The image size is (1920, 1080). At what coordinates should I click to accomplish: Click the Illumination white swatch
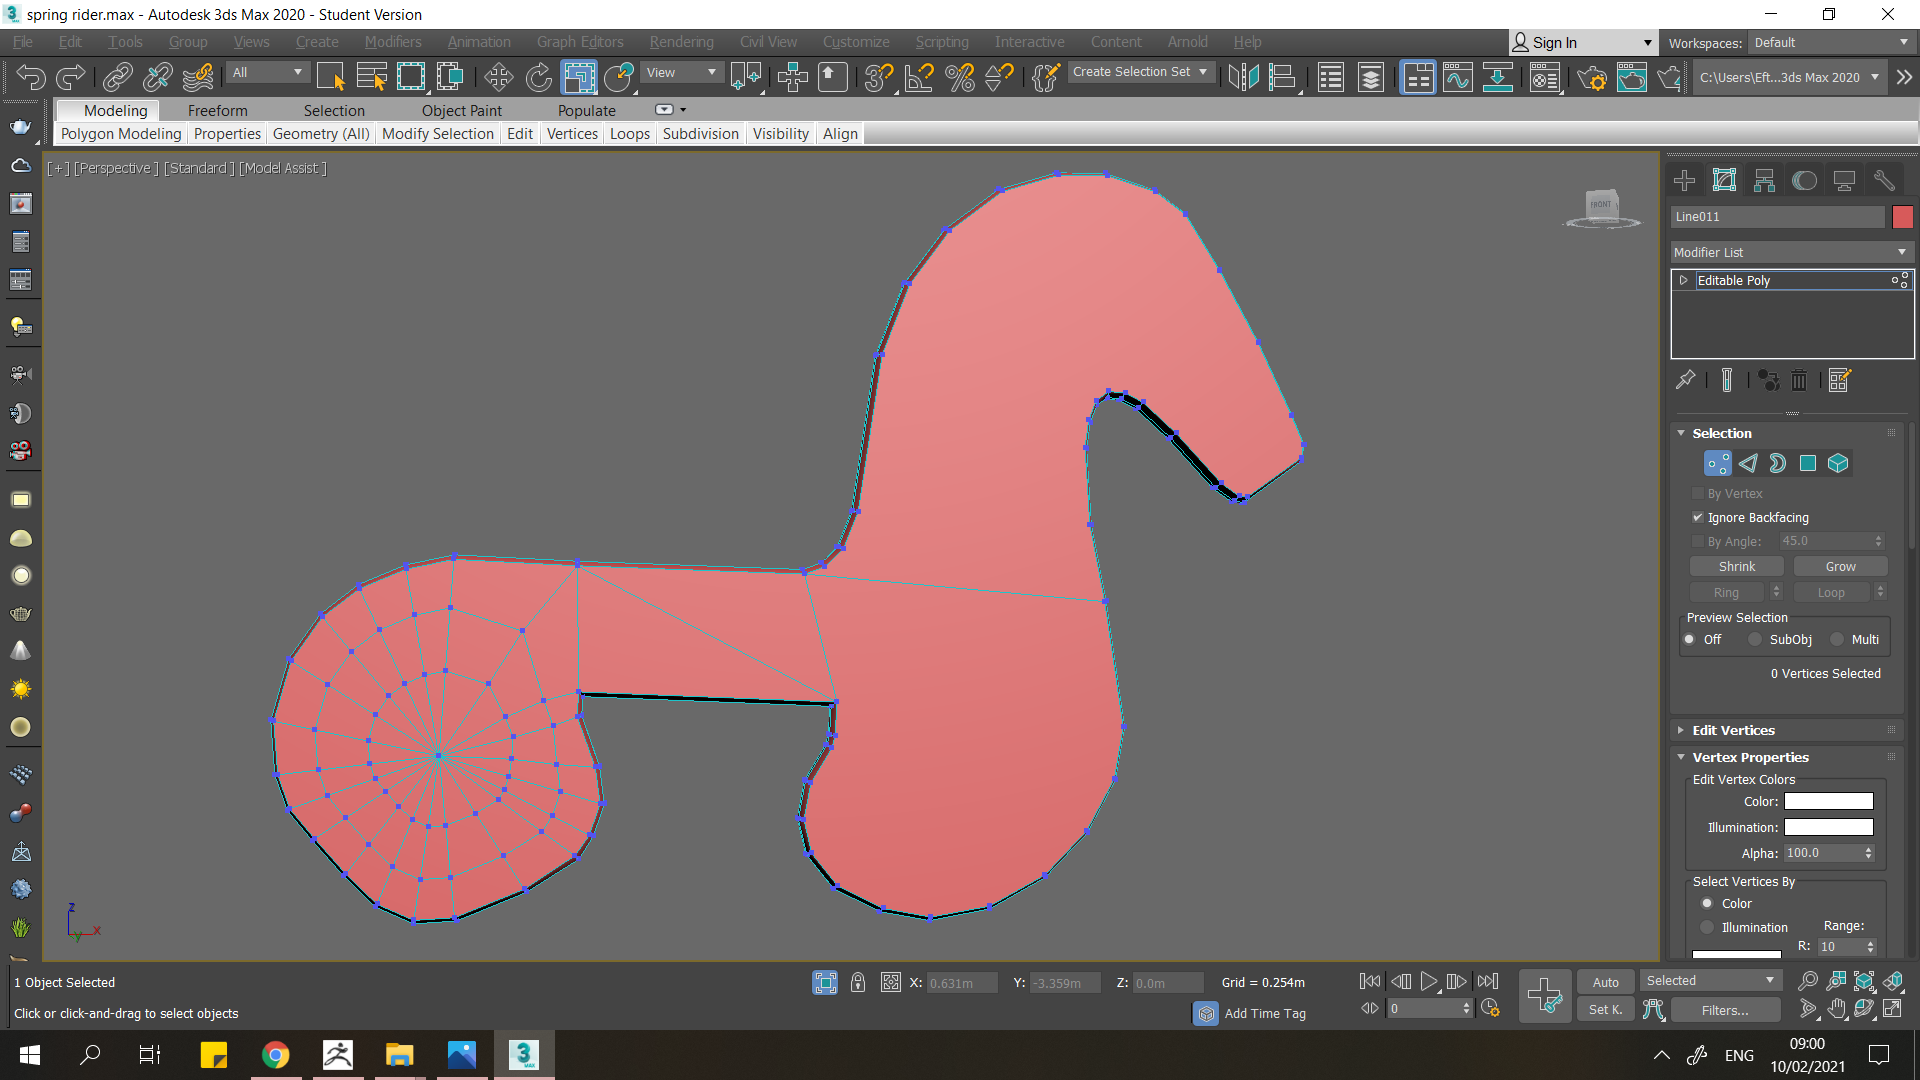(1828, 828)
